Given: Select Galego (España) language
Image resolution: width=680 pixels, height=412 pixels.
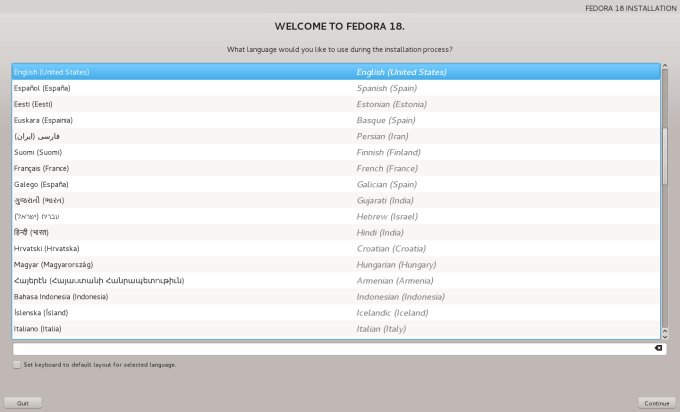Looking at the screenshot, I should 336,184.
